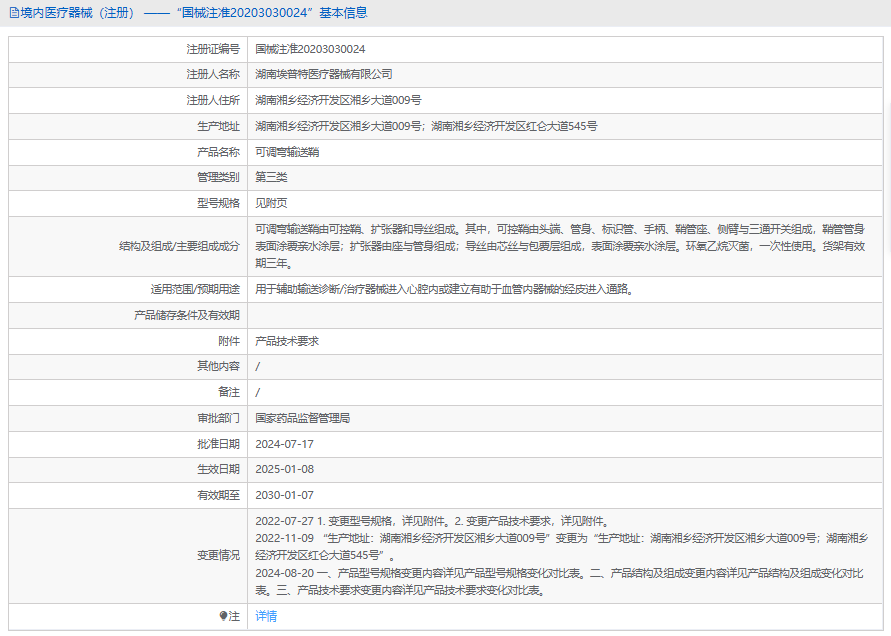Select effective date 2025-01-08
The image size is (891, 636).
(284, 469)
